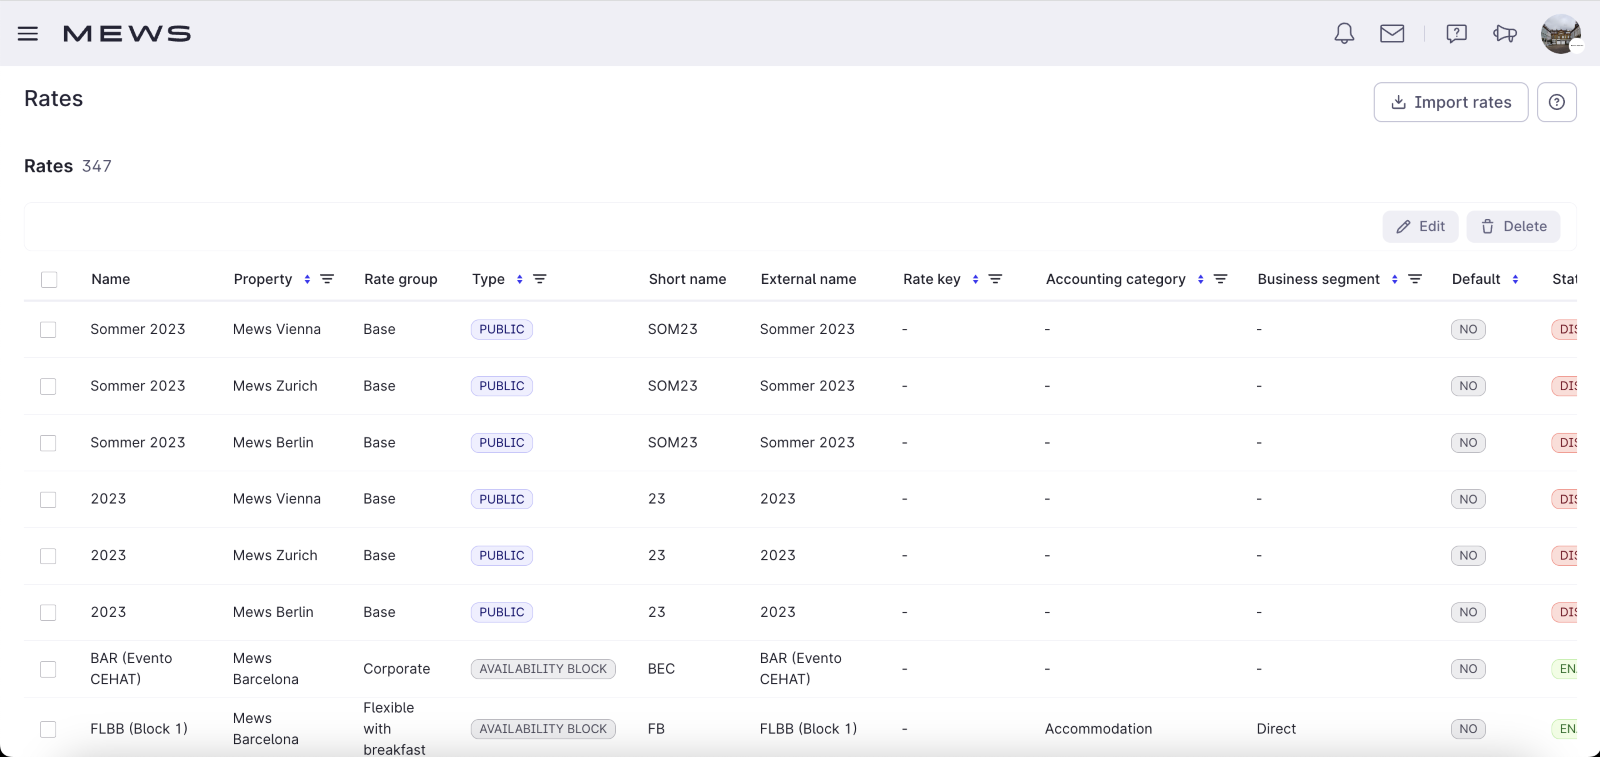Open the FLBB (Block 1) rate name
Image resolution: width=1600 pixels, height=757 pixels.
pos(139,729)
